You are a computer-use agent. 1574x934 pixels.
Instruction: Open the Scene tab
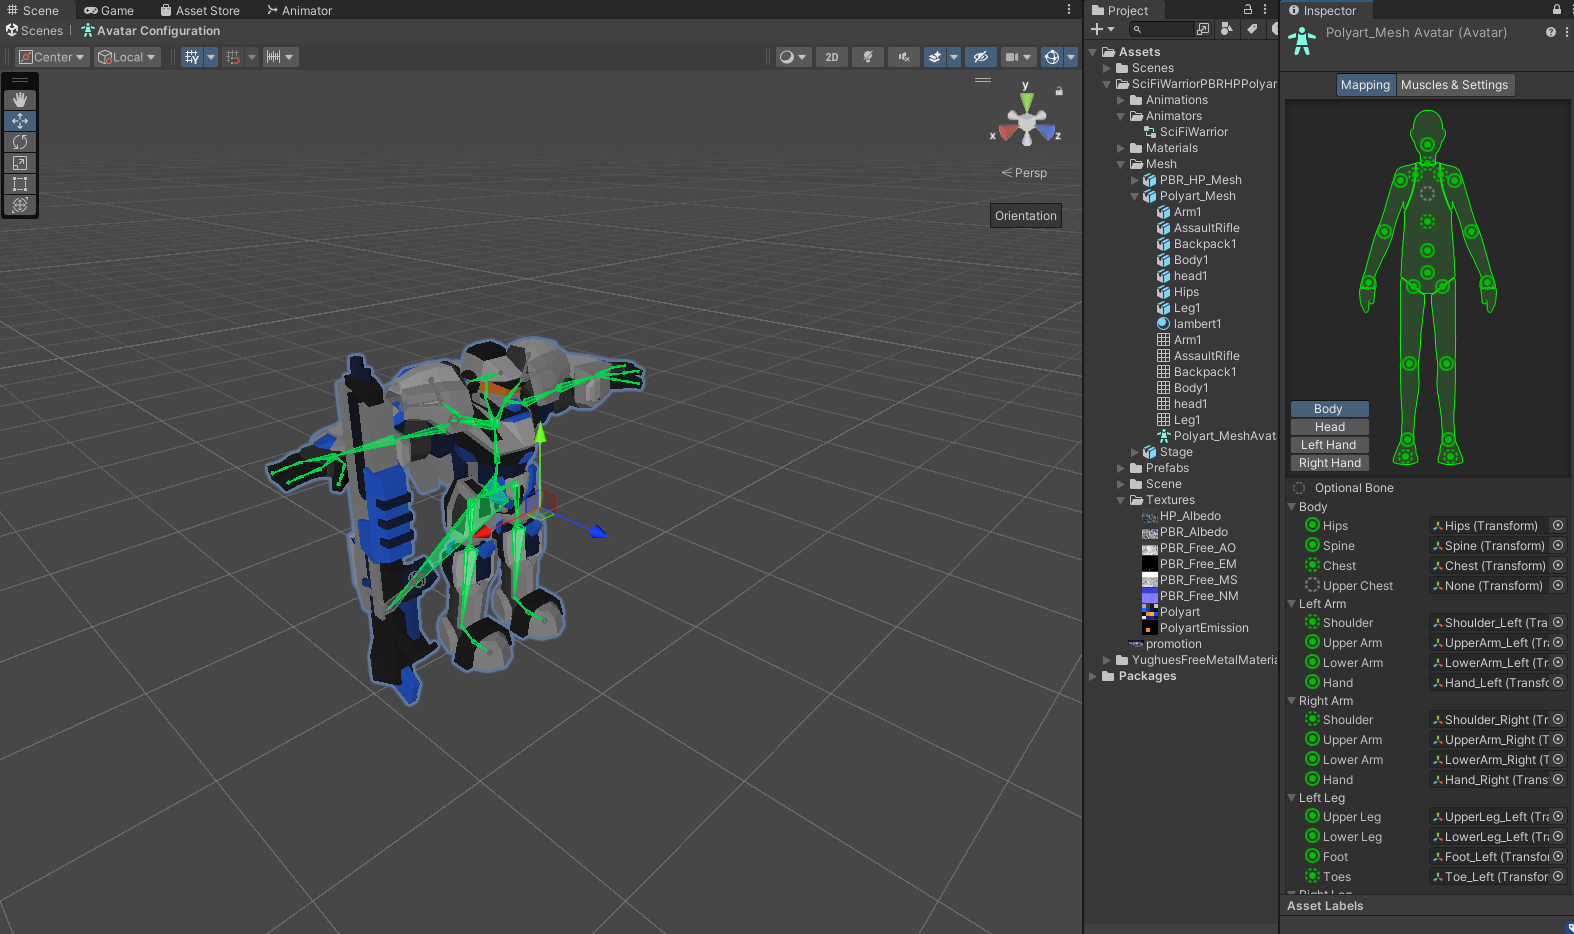(x=33, y=10)
